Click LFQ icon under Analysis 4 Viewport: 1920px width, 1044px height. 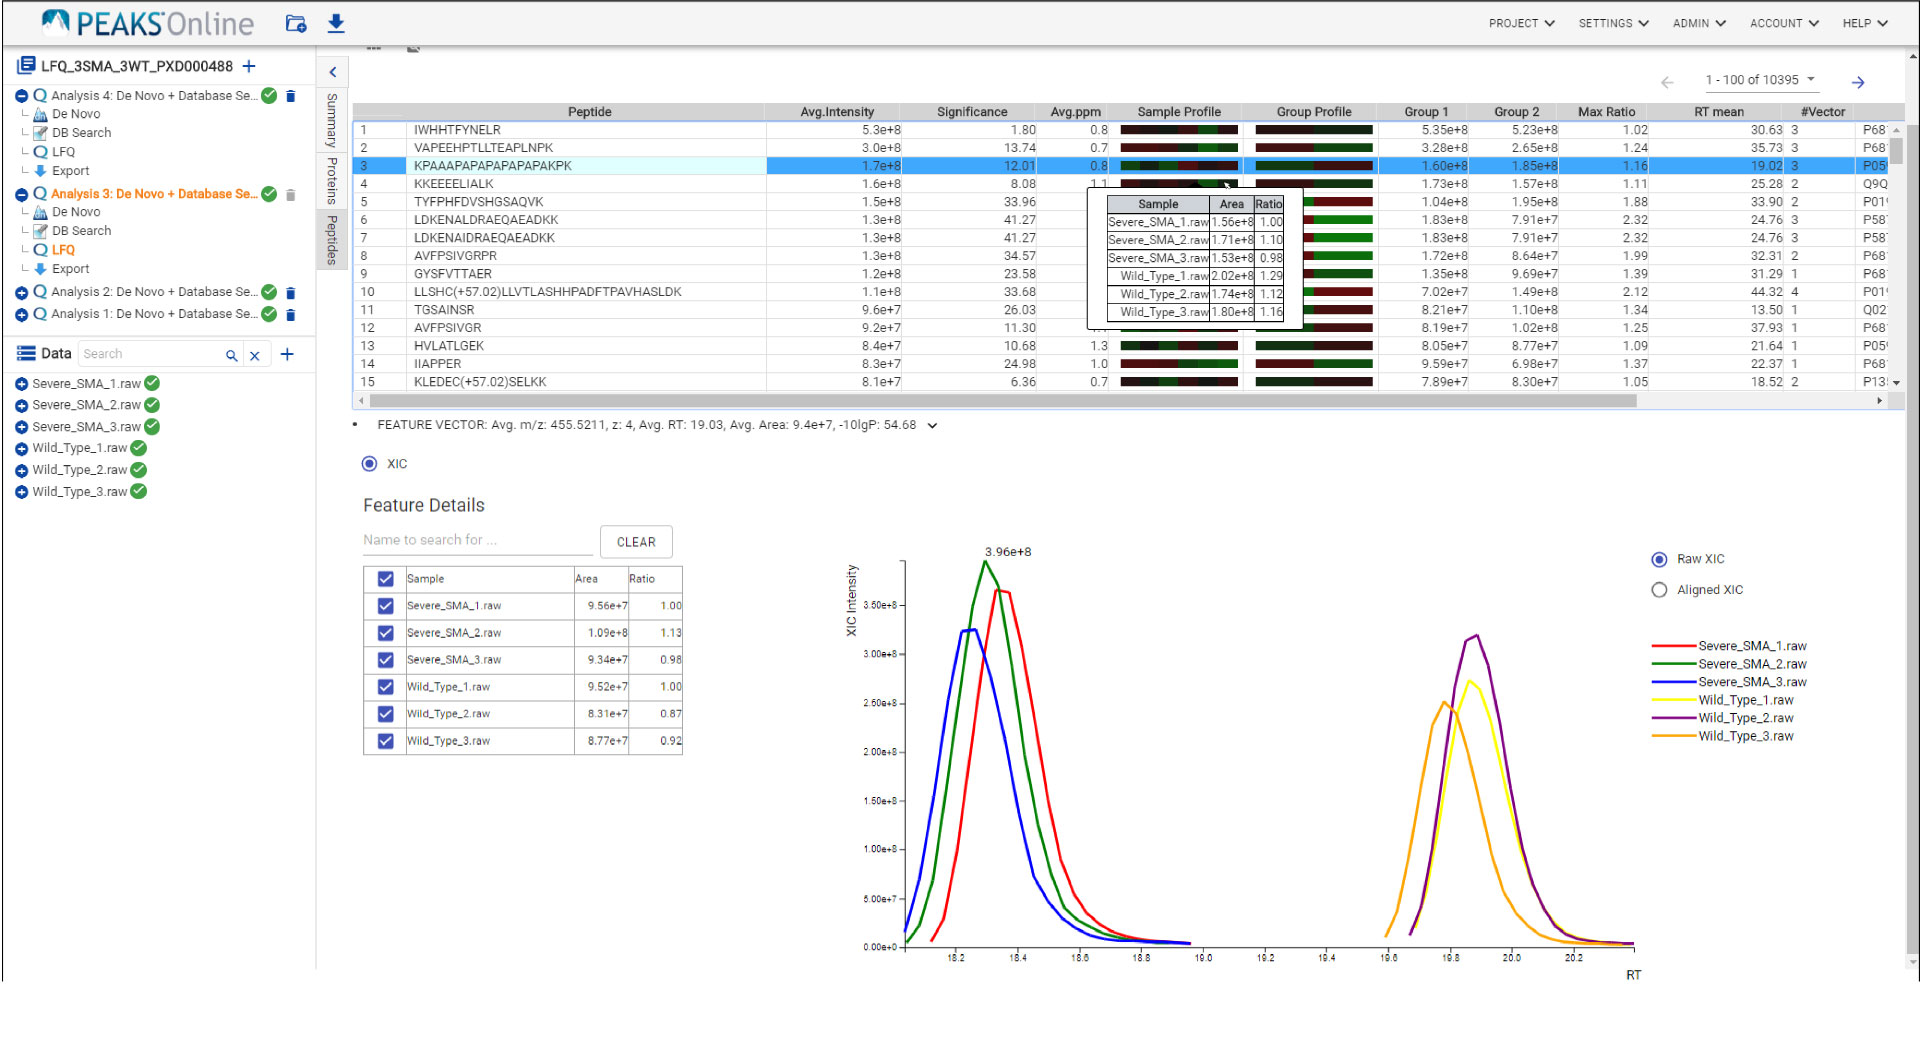click(x=41, y=152)
